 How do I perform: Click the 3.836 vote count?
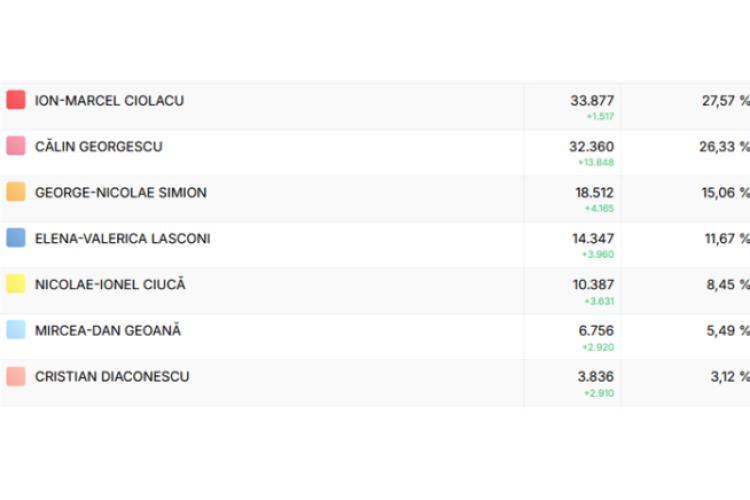[x=596, y=377]
